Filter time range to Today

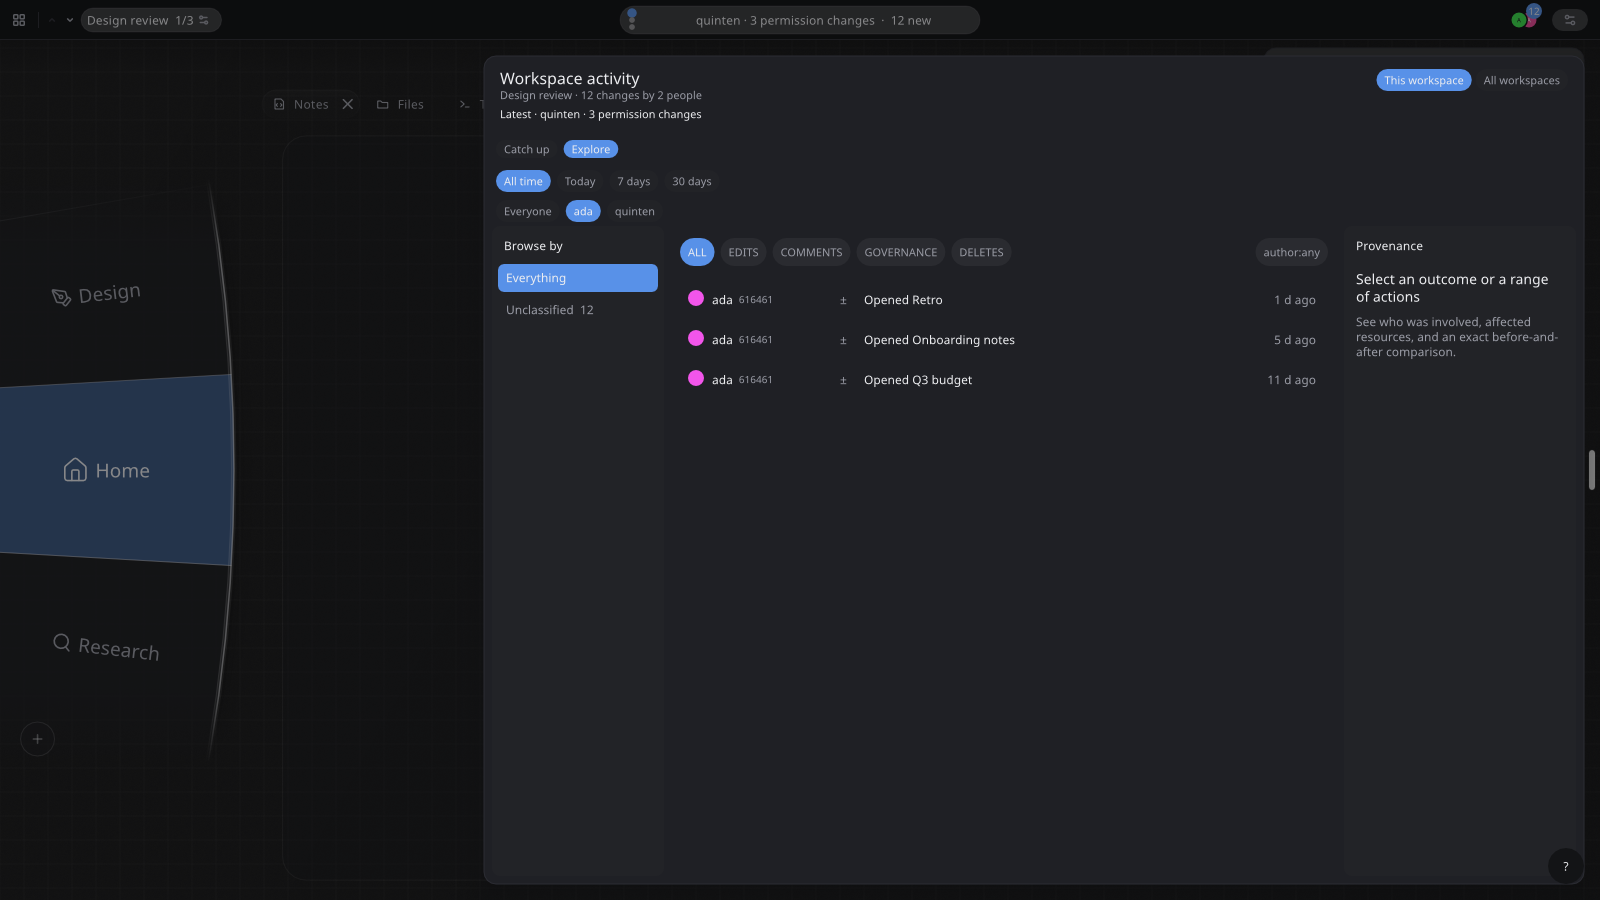pyautogui.click(x=580, y=181)
